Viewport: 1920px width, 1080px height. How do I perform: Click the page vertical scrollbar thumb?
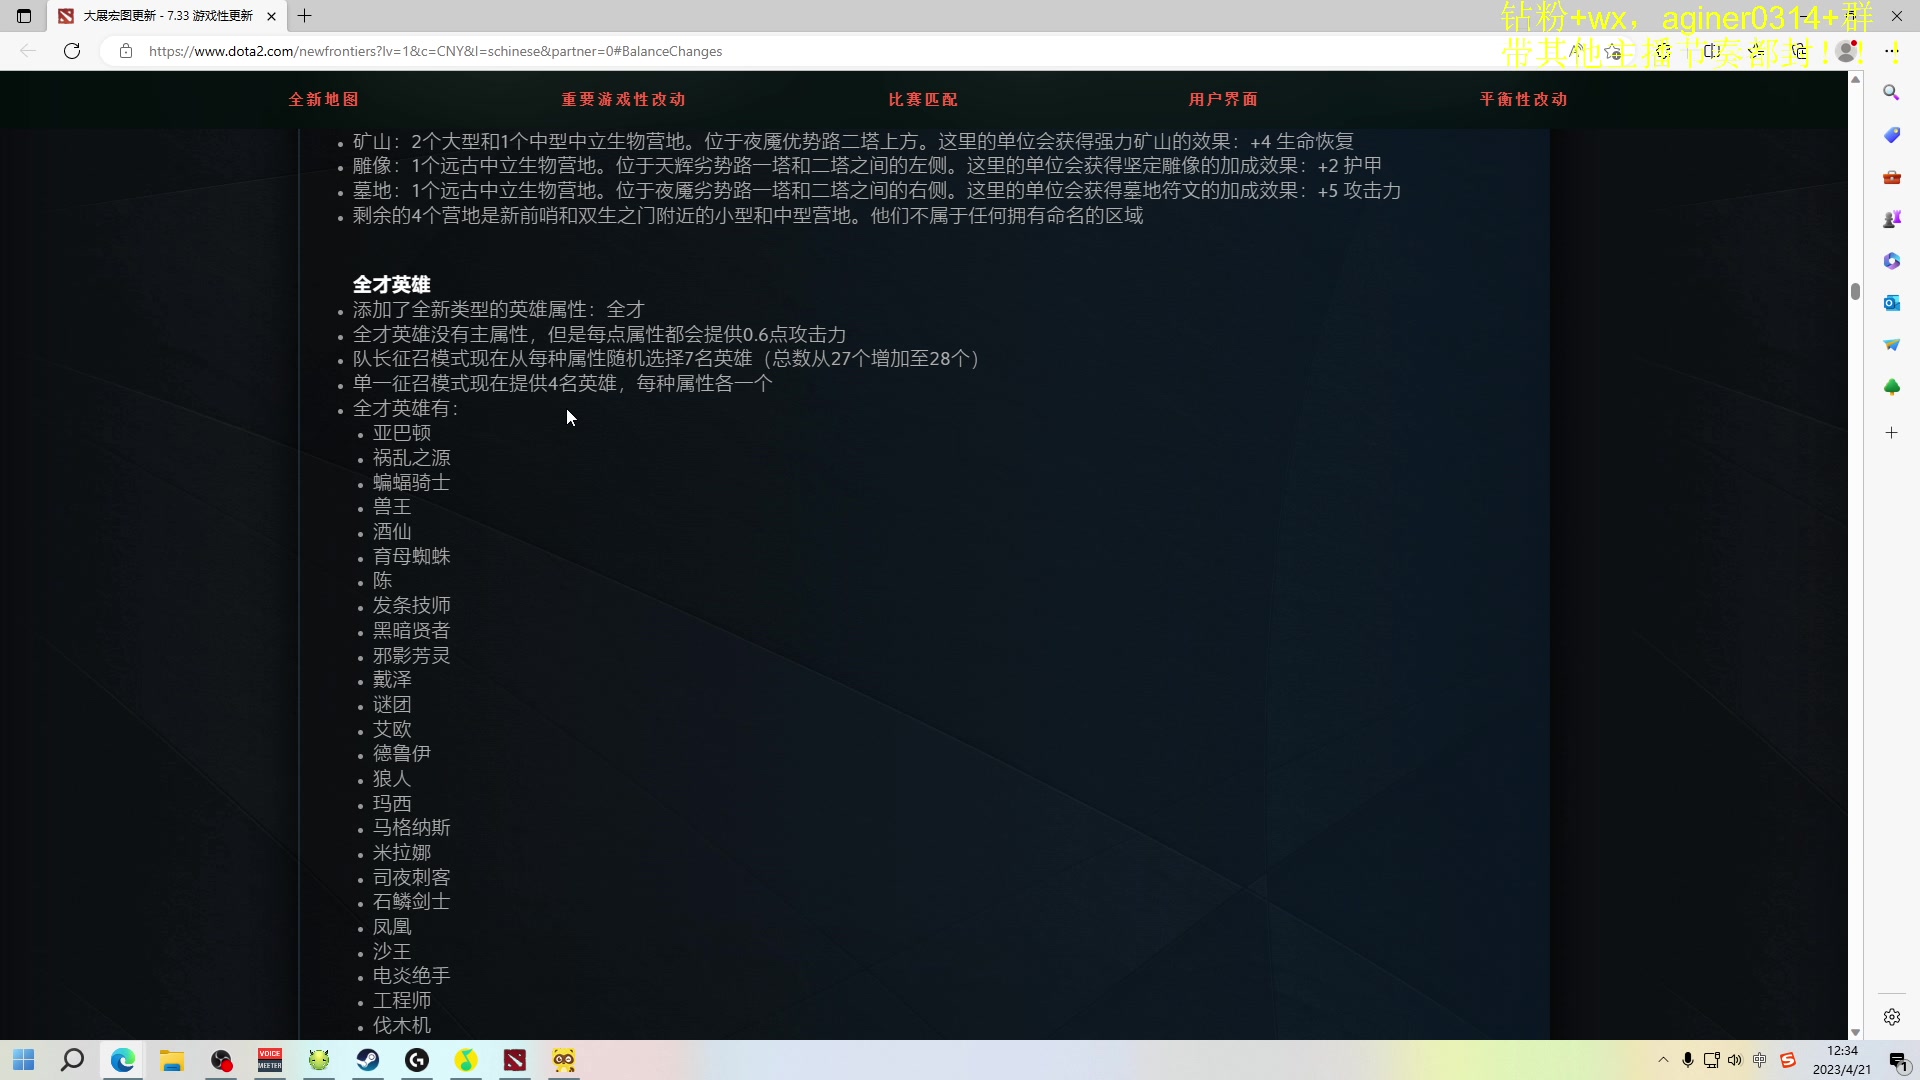[x=1855, y=291]
